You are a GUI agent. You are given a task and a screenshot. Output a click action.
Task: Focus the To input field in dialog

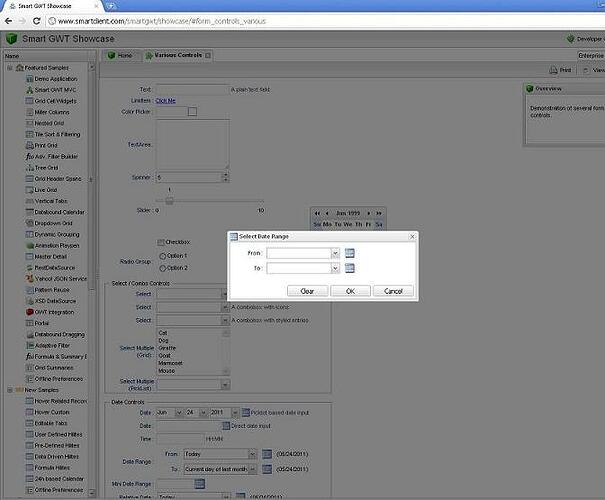[x=299, y=268]
